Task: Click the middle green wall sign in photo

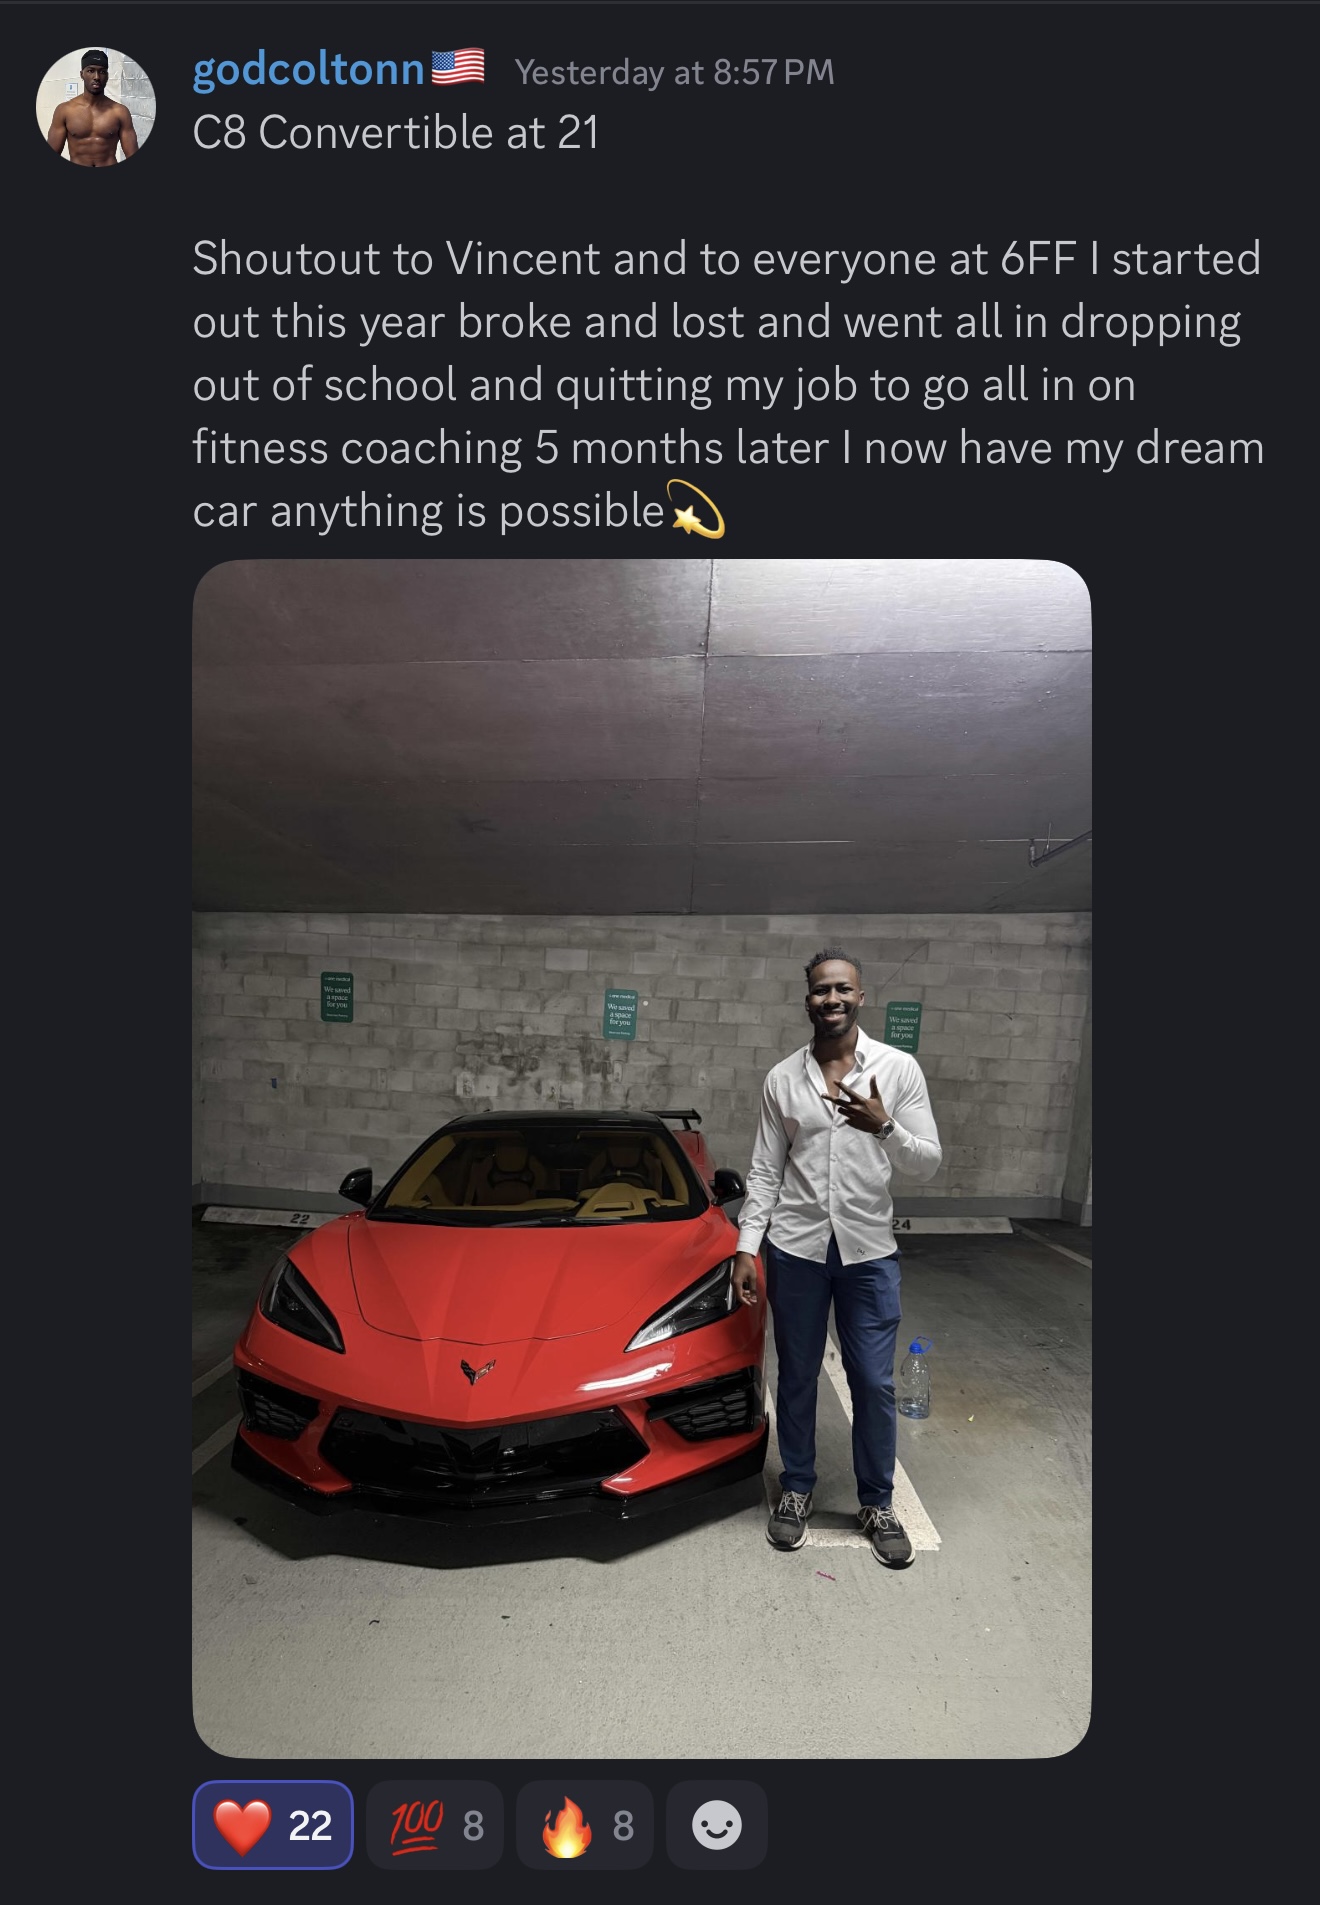Action: [621, 1015]
